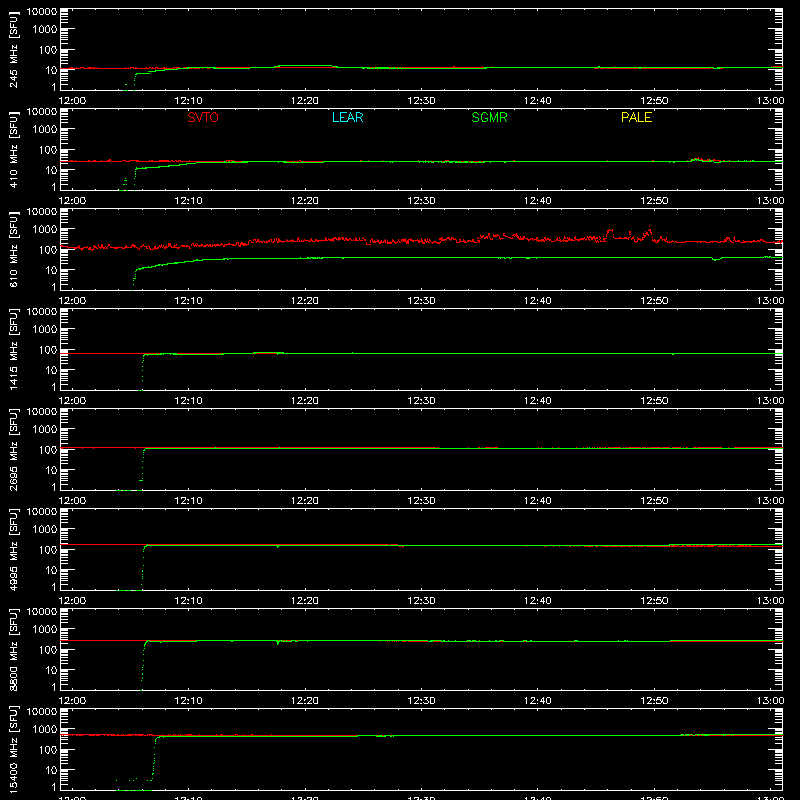Viewport: 800px width, 800px height.
Task: Select the '1415 MHz [SFU]' axis label
Action: (x=14, y=349)
